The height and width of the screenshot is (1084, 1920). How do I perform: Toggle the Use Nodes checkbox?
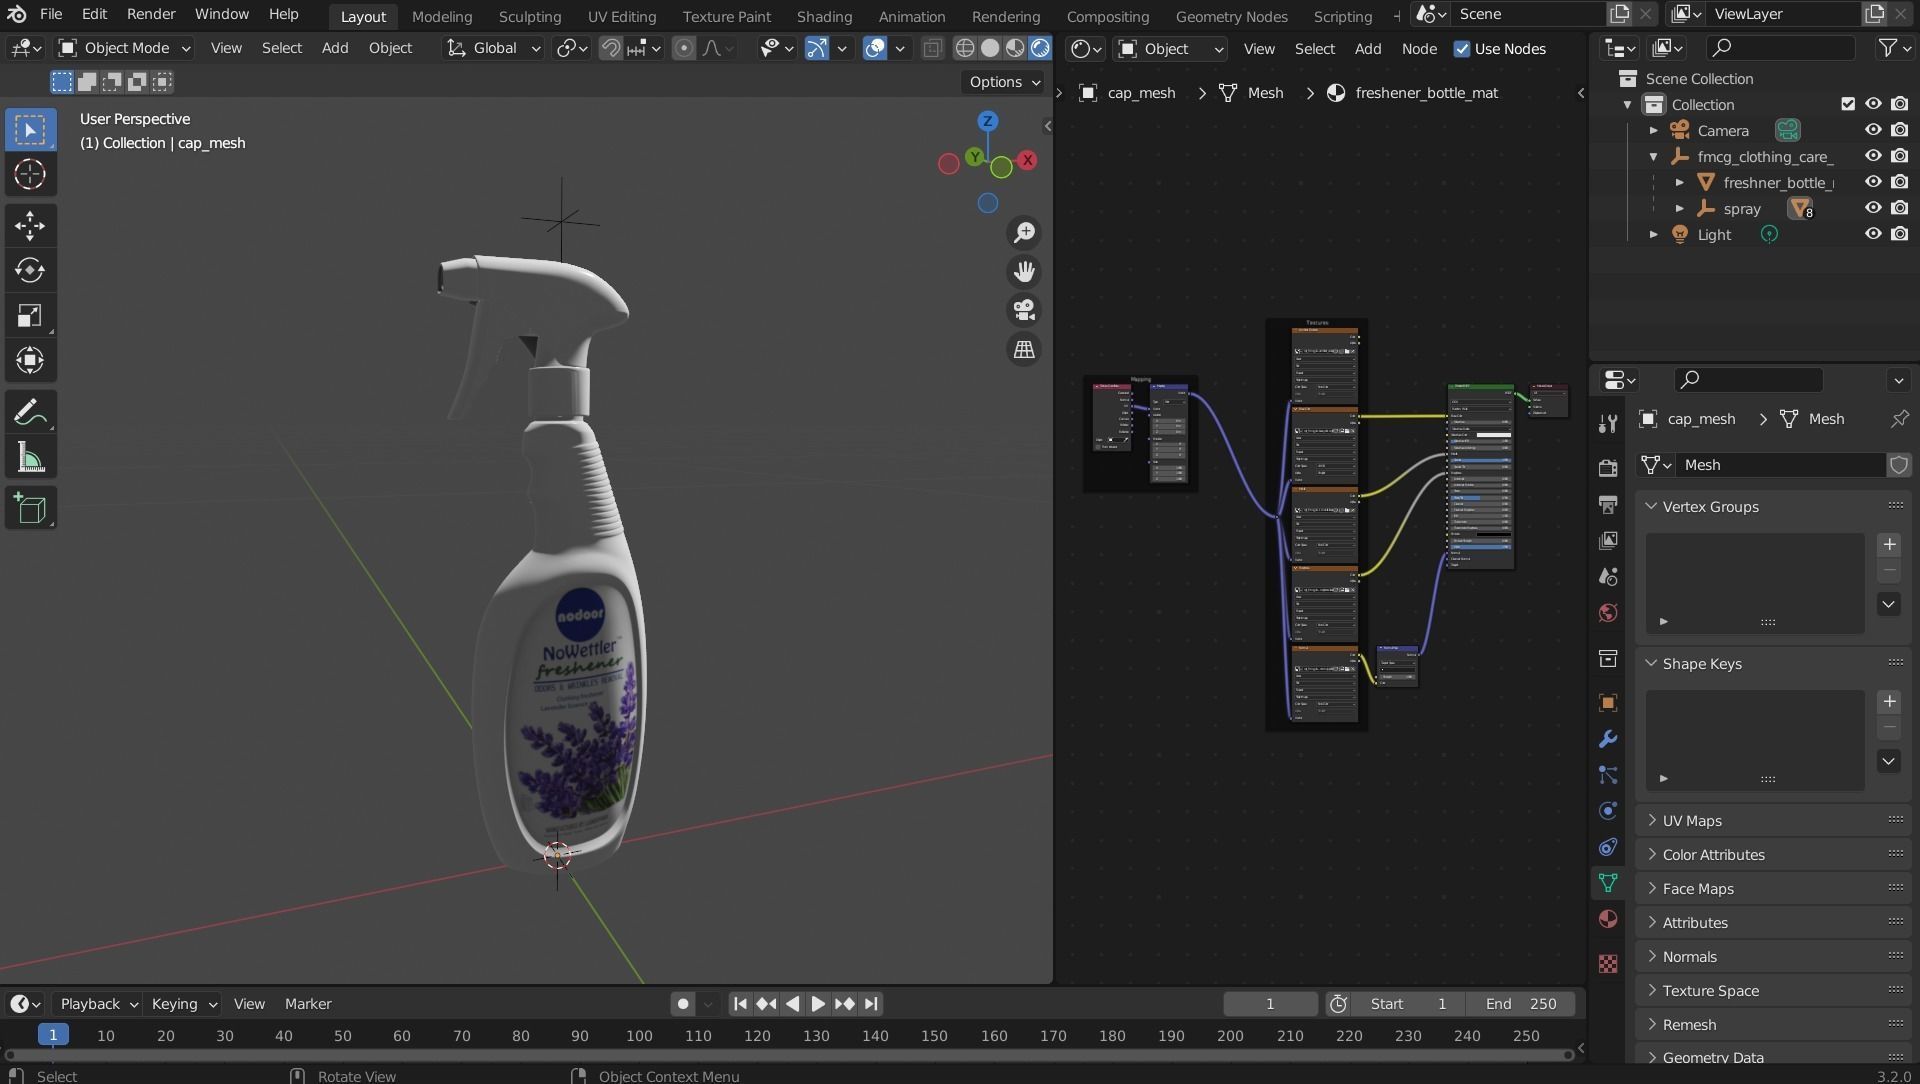tap(1462, 49)
